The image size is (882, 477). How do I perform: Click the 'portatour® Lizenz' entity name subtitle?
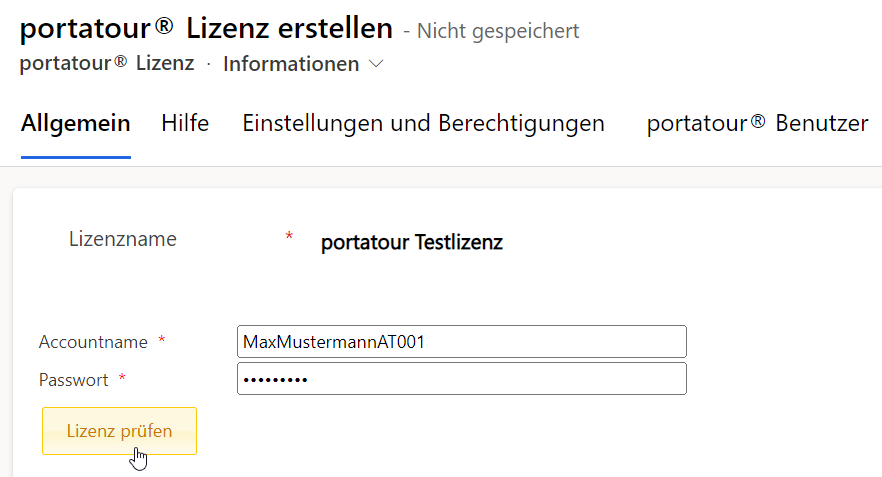pyautogui.click(x=107, y=63)
